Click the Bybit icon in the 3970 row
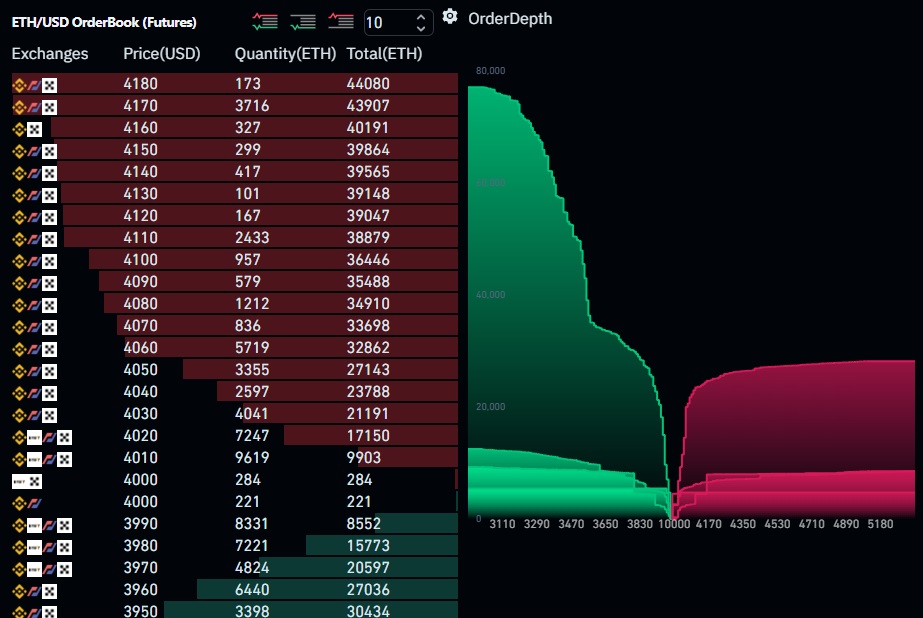The height and width of the screenshot is (618, 923). pyautogui.click(x=34, y=569)
